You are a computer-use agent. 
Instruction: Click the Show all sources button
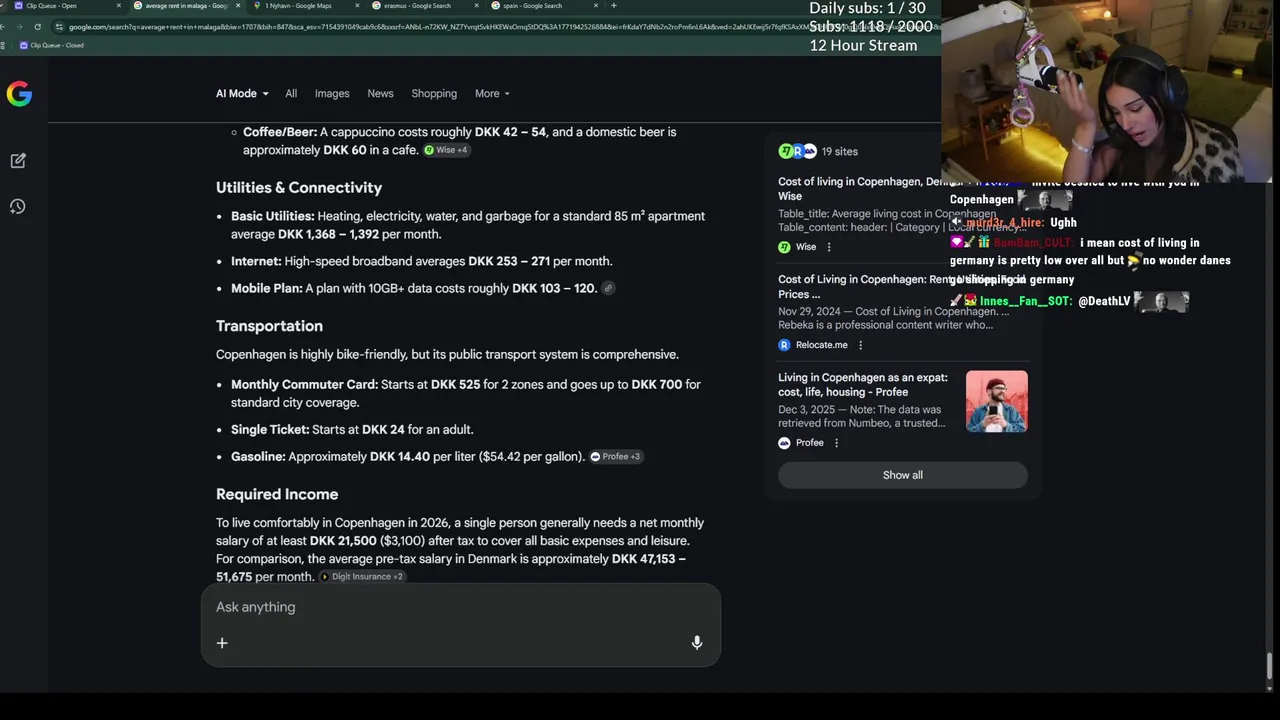[903, 475]
